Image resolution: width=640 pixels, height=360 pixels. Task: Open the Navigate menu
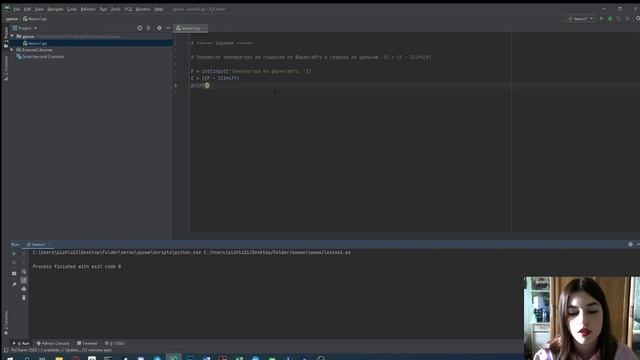point(55,9)
